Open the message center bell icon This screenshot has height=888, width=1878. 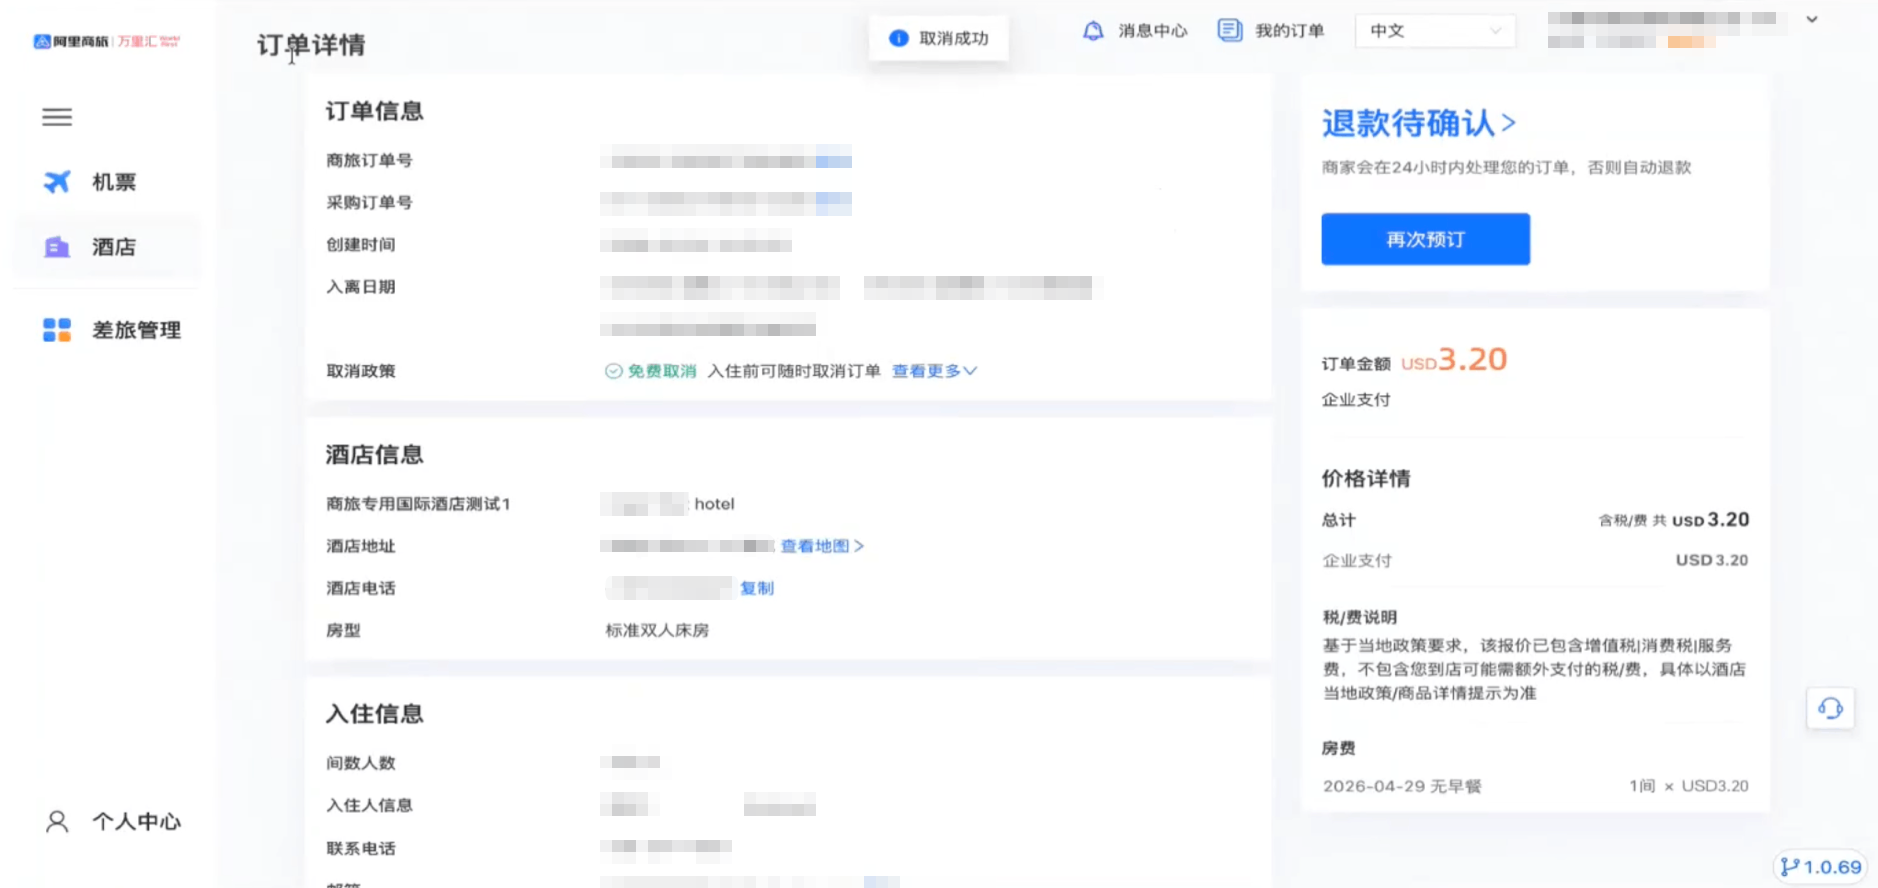(x=1093, y=31)
